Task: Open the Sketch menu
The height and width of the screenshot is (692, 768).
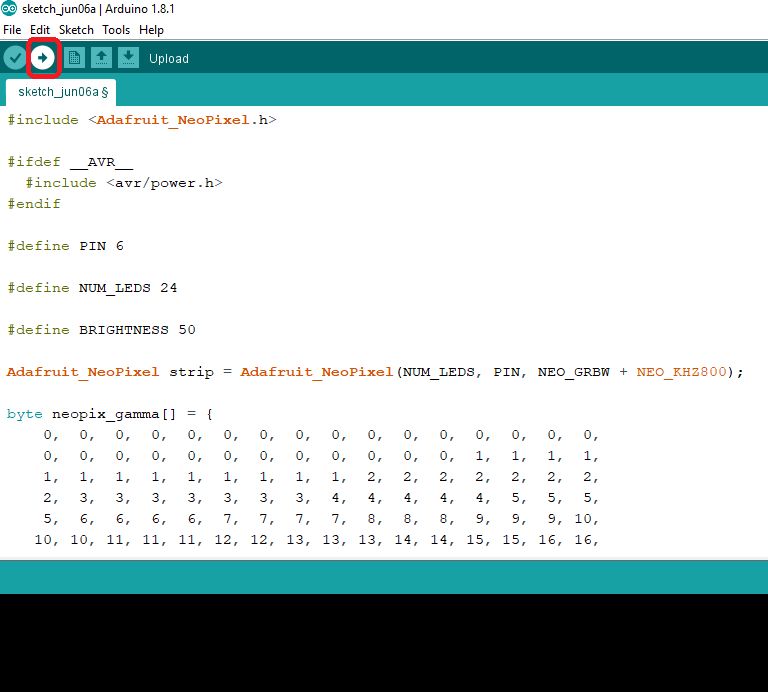Action: (76, 30)
